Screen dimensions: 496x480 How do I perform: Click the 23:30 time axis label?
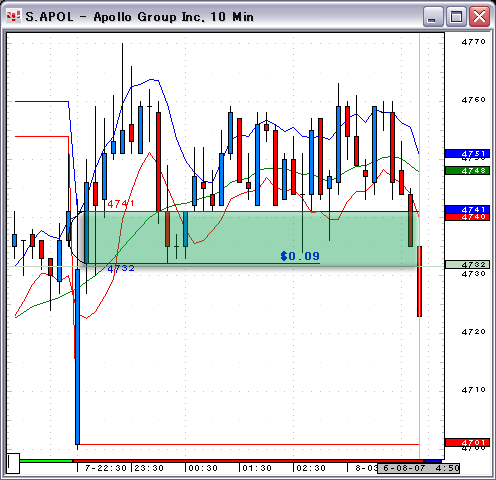149,468
